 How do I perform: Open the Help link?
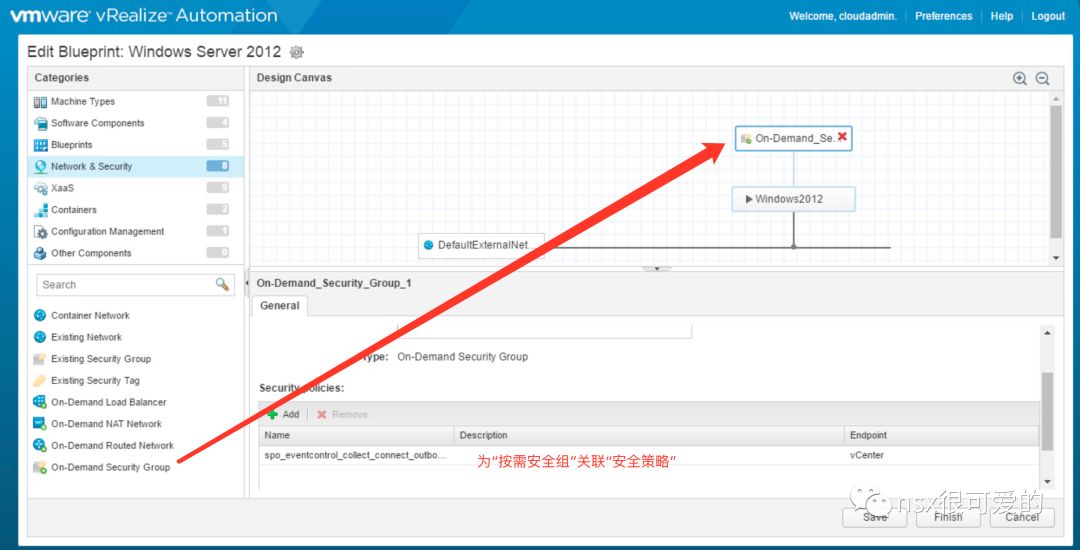pos(1001,17)
